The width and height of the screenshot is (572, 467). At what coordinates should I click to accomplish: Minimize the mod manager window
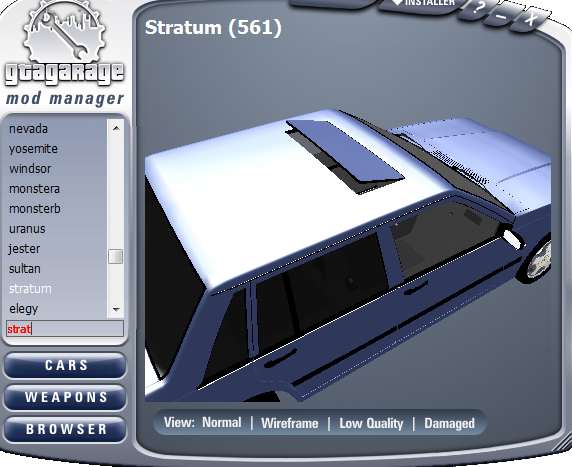click(503, 15)
